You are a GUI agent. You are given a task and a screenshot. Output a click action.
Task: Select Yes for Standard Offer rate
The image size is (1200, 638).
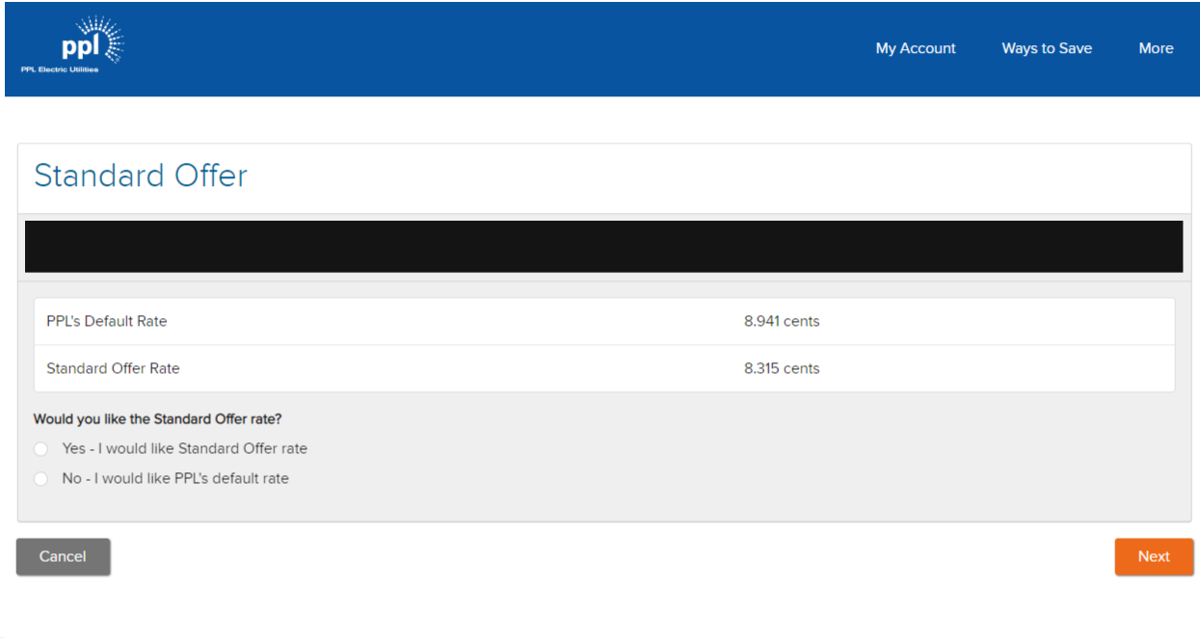41,449
